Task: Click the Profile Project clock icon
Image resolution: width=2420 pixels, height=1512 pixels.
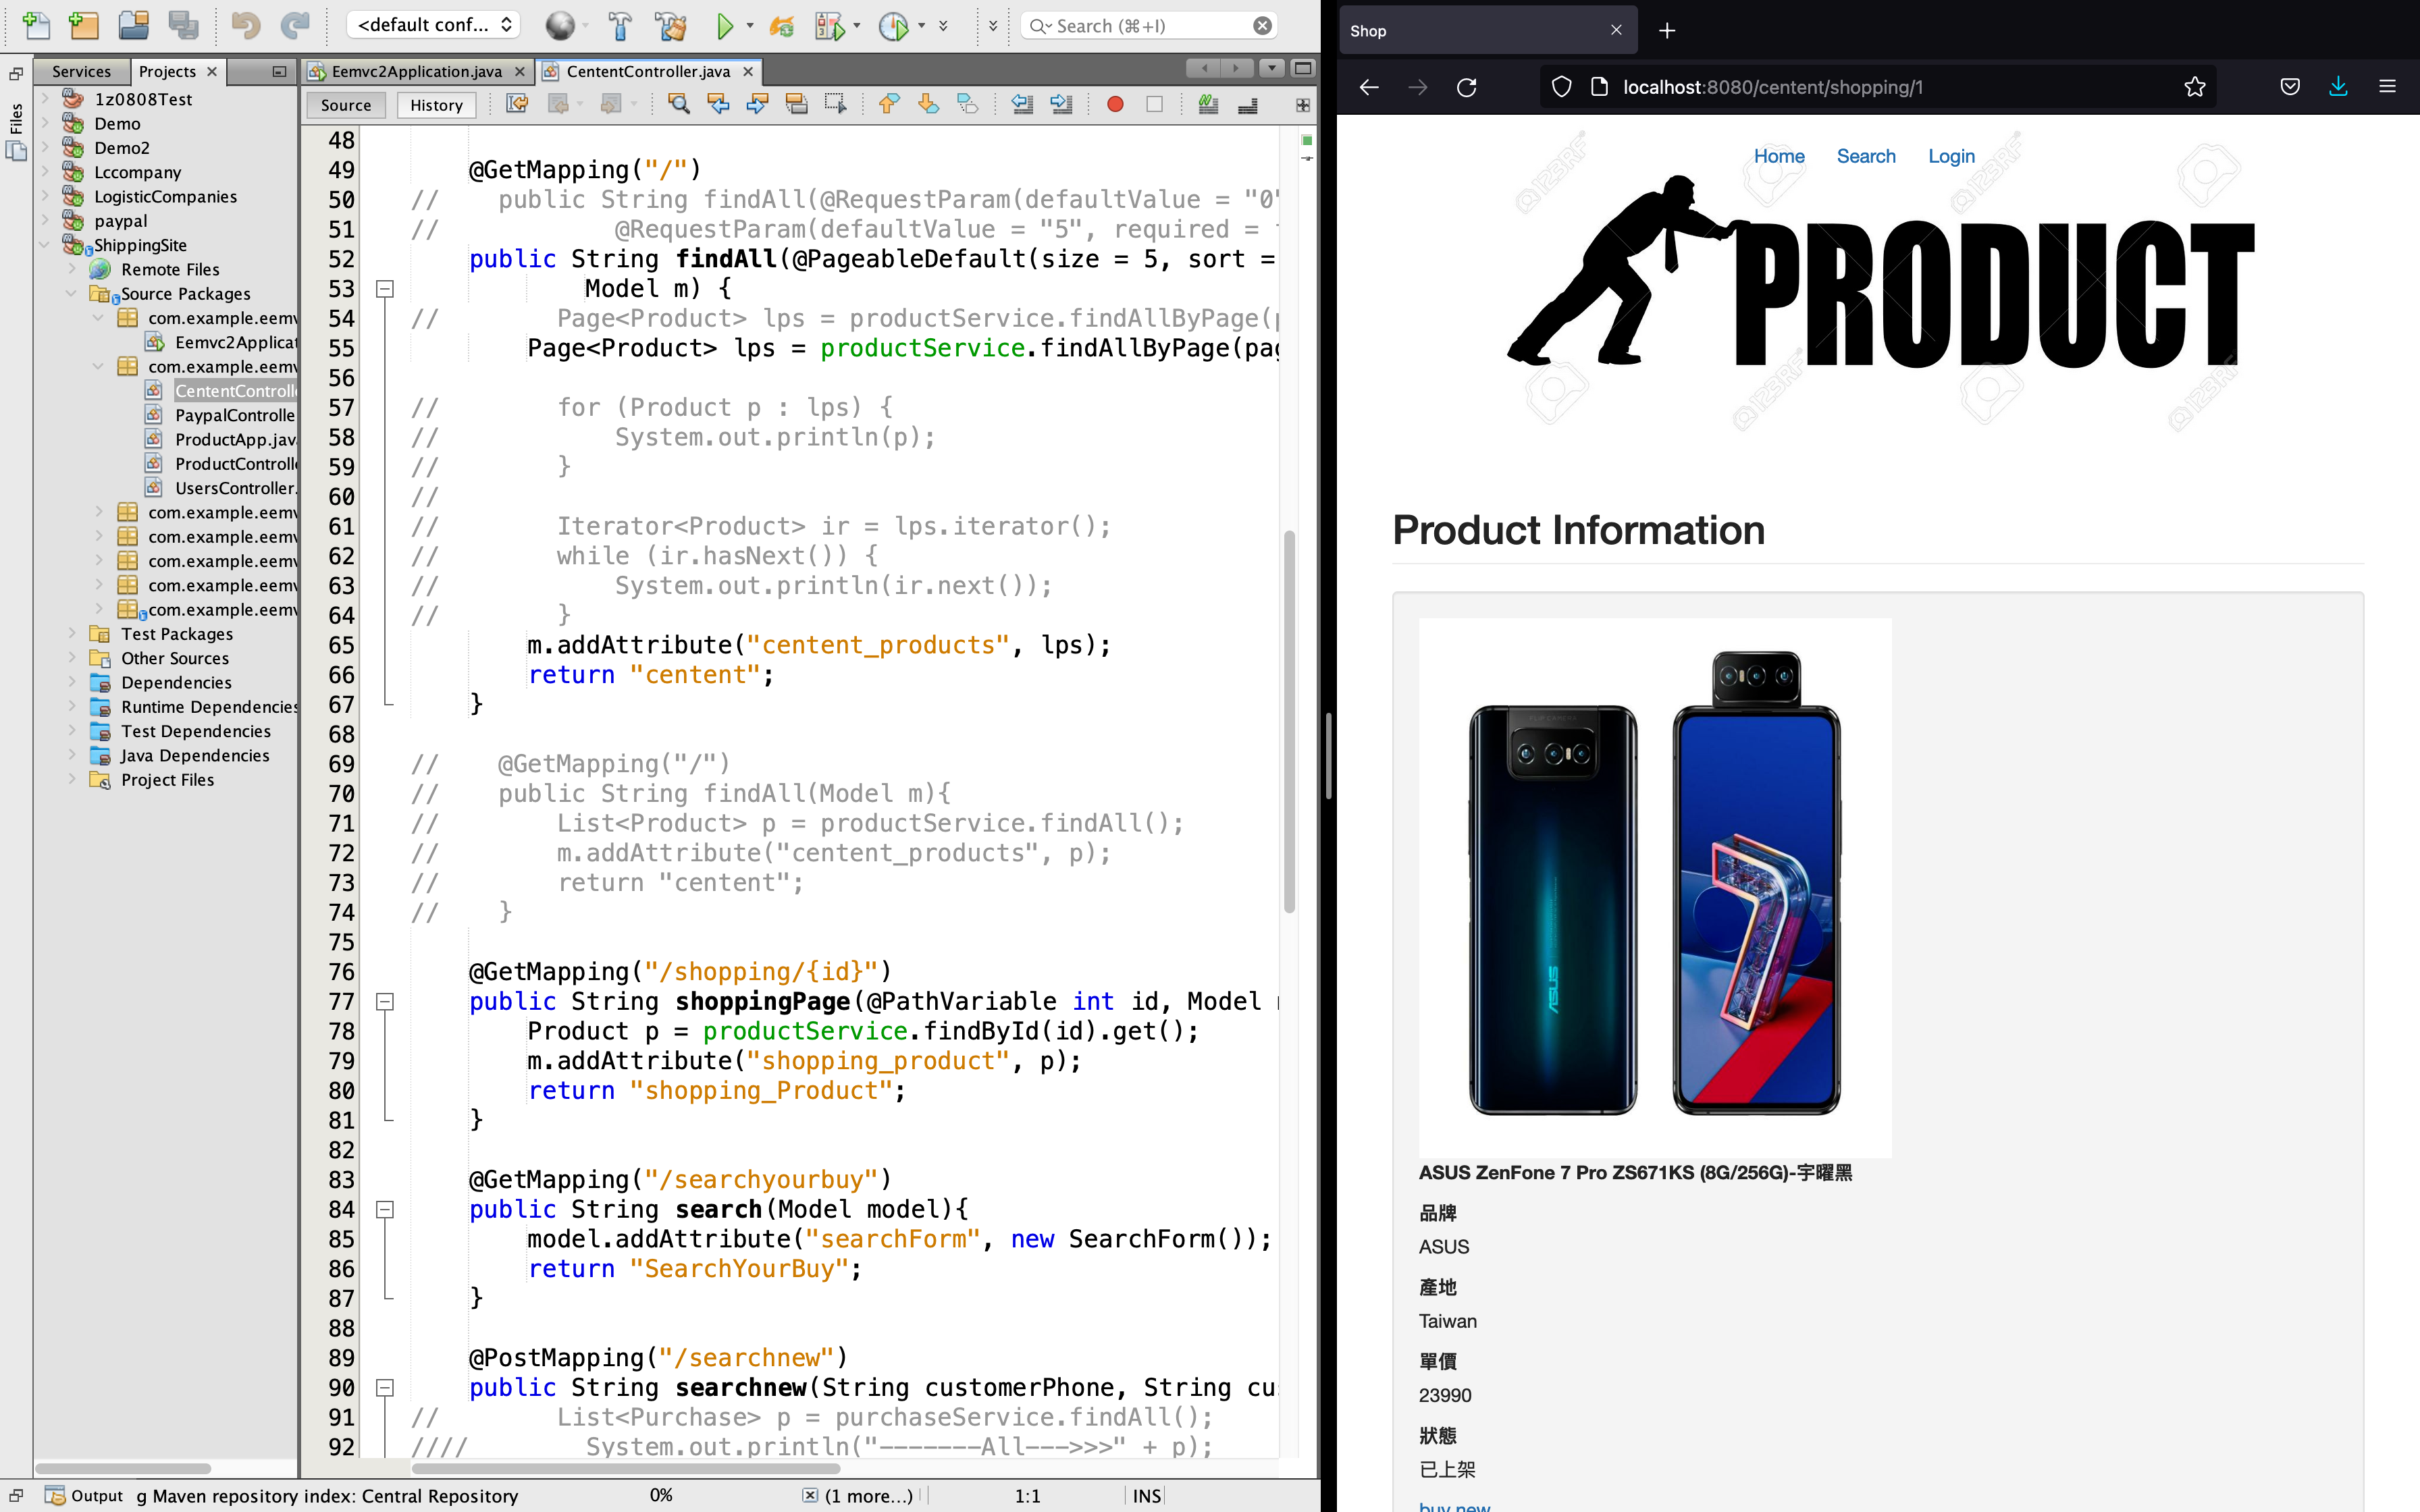Action: tap(892, 25)
